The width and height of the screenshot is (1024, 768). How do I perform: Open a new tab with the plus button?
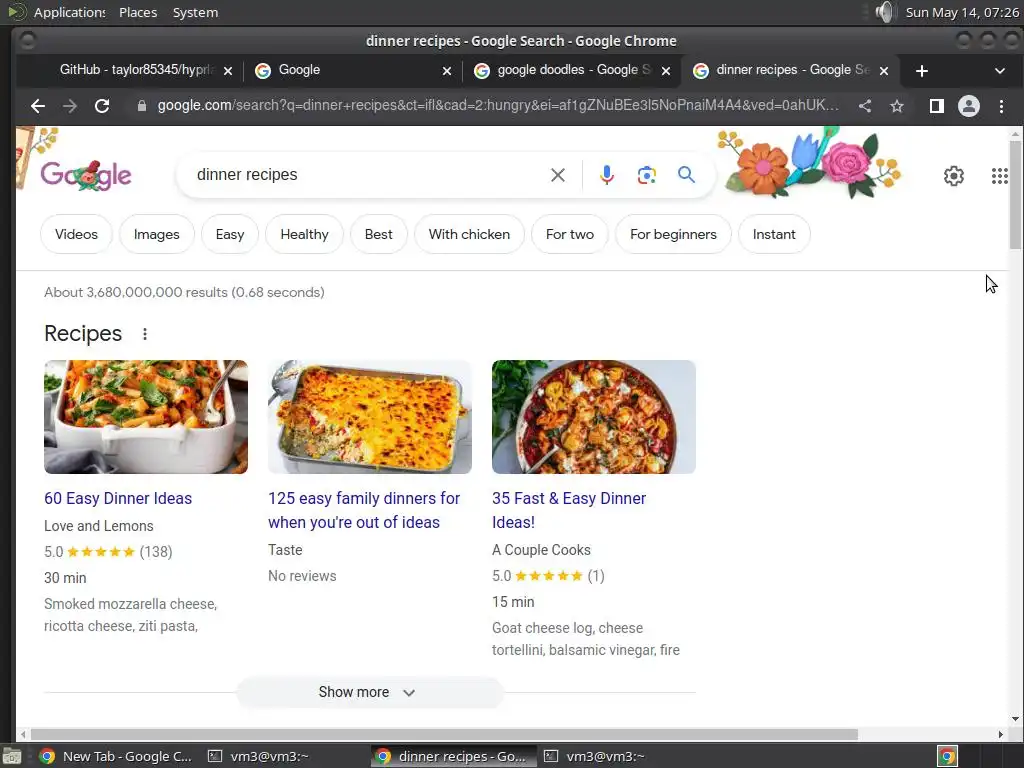(921, 71)
